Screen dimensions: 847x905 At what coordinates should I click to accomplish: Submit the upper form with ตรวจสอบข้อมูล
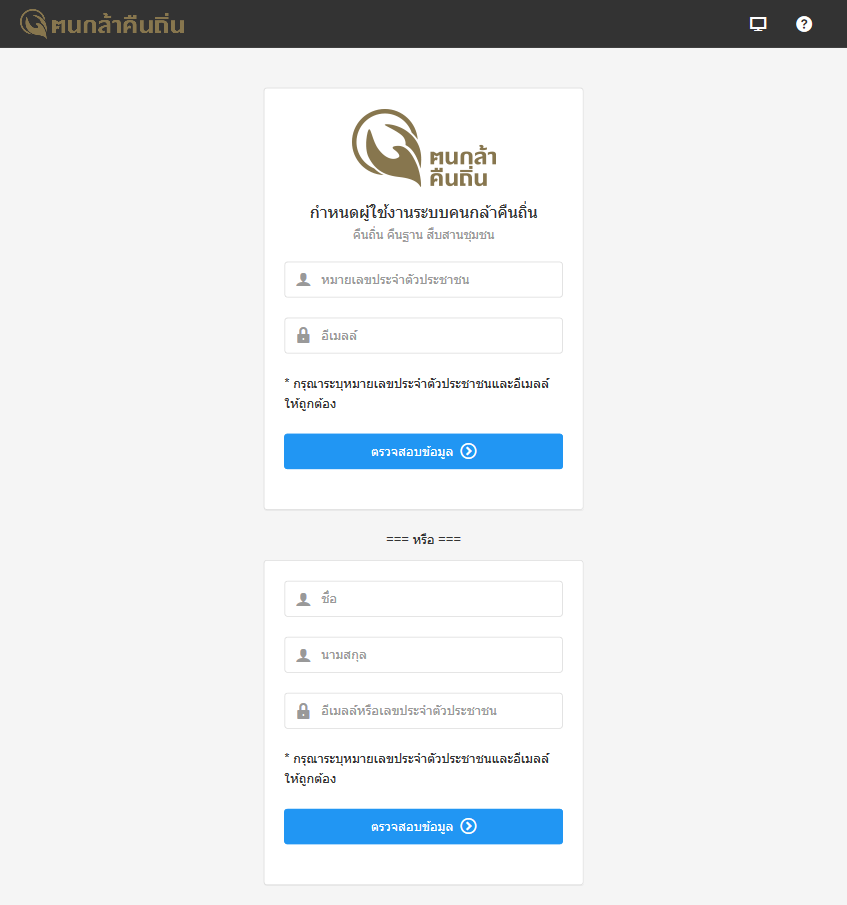[424, 451]
